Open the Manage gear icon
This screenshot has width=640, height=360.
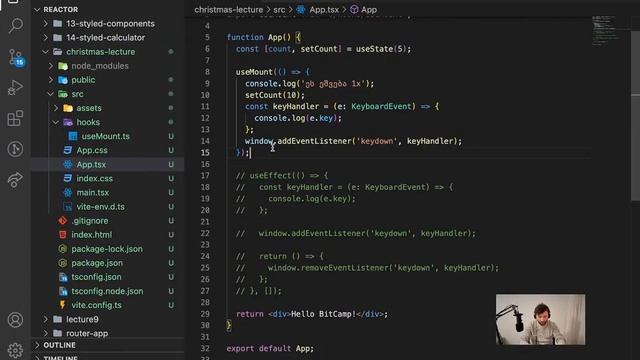click(x=15, y=350)
